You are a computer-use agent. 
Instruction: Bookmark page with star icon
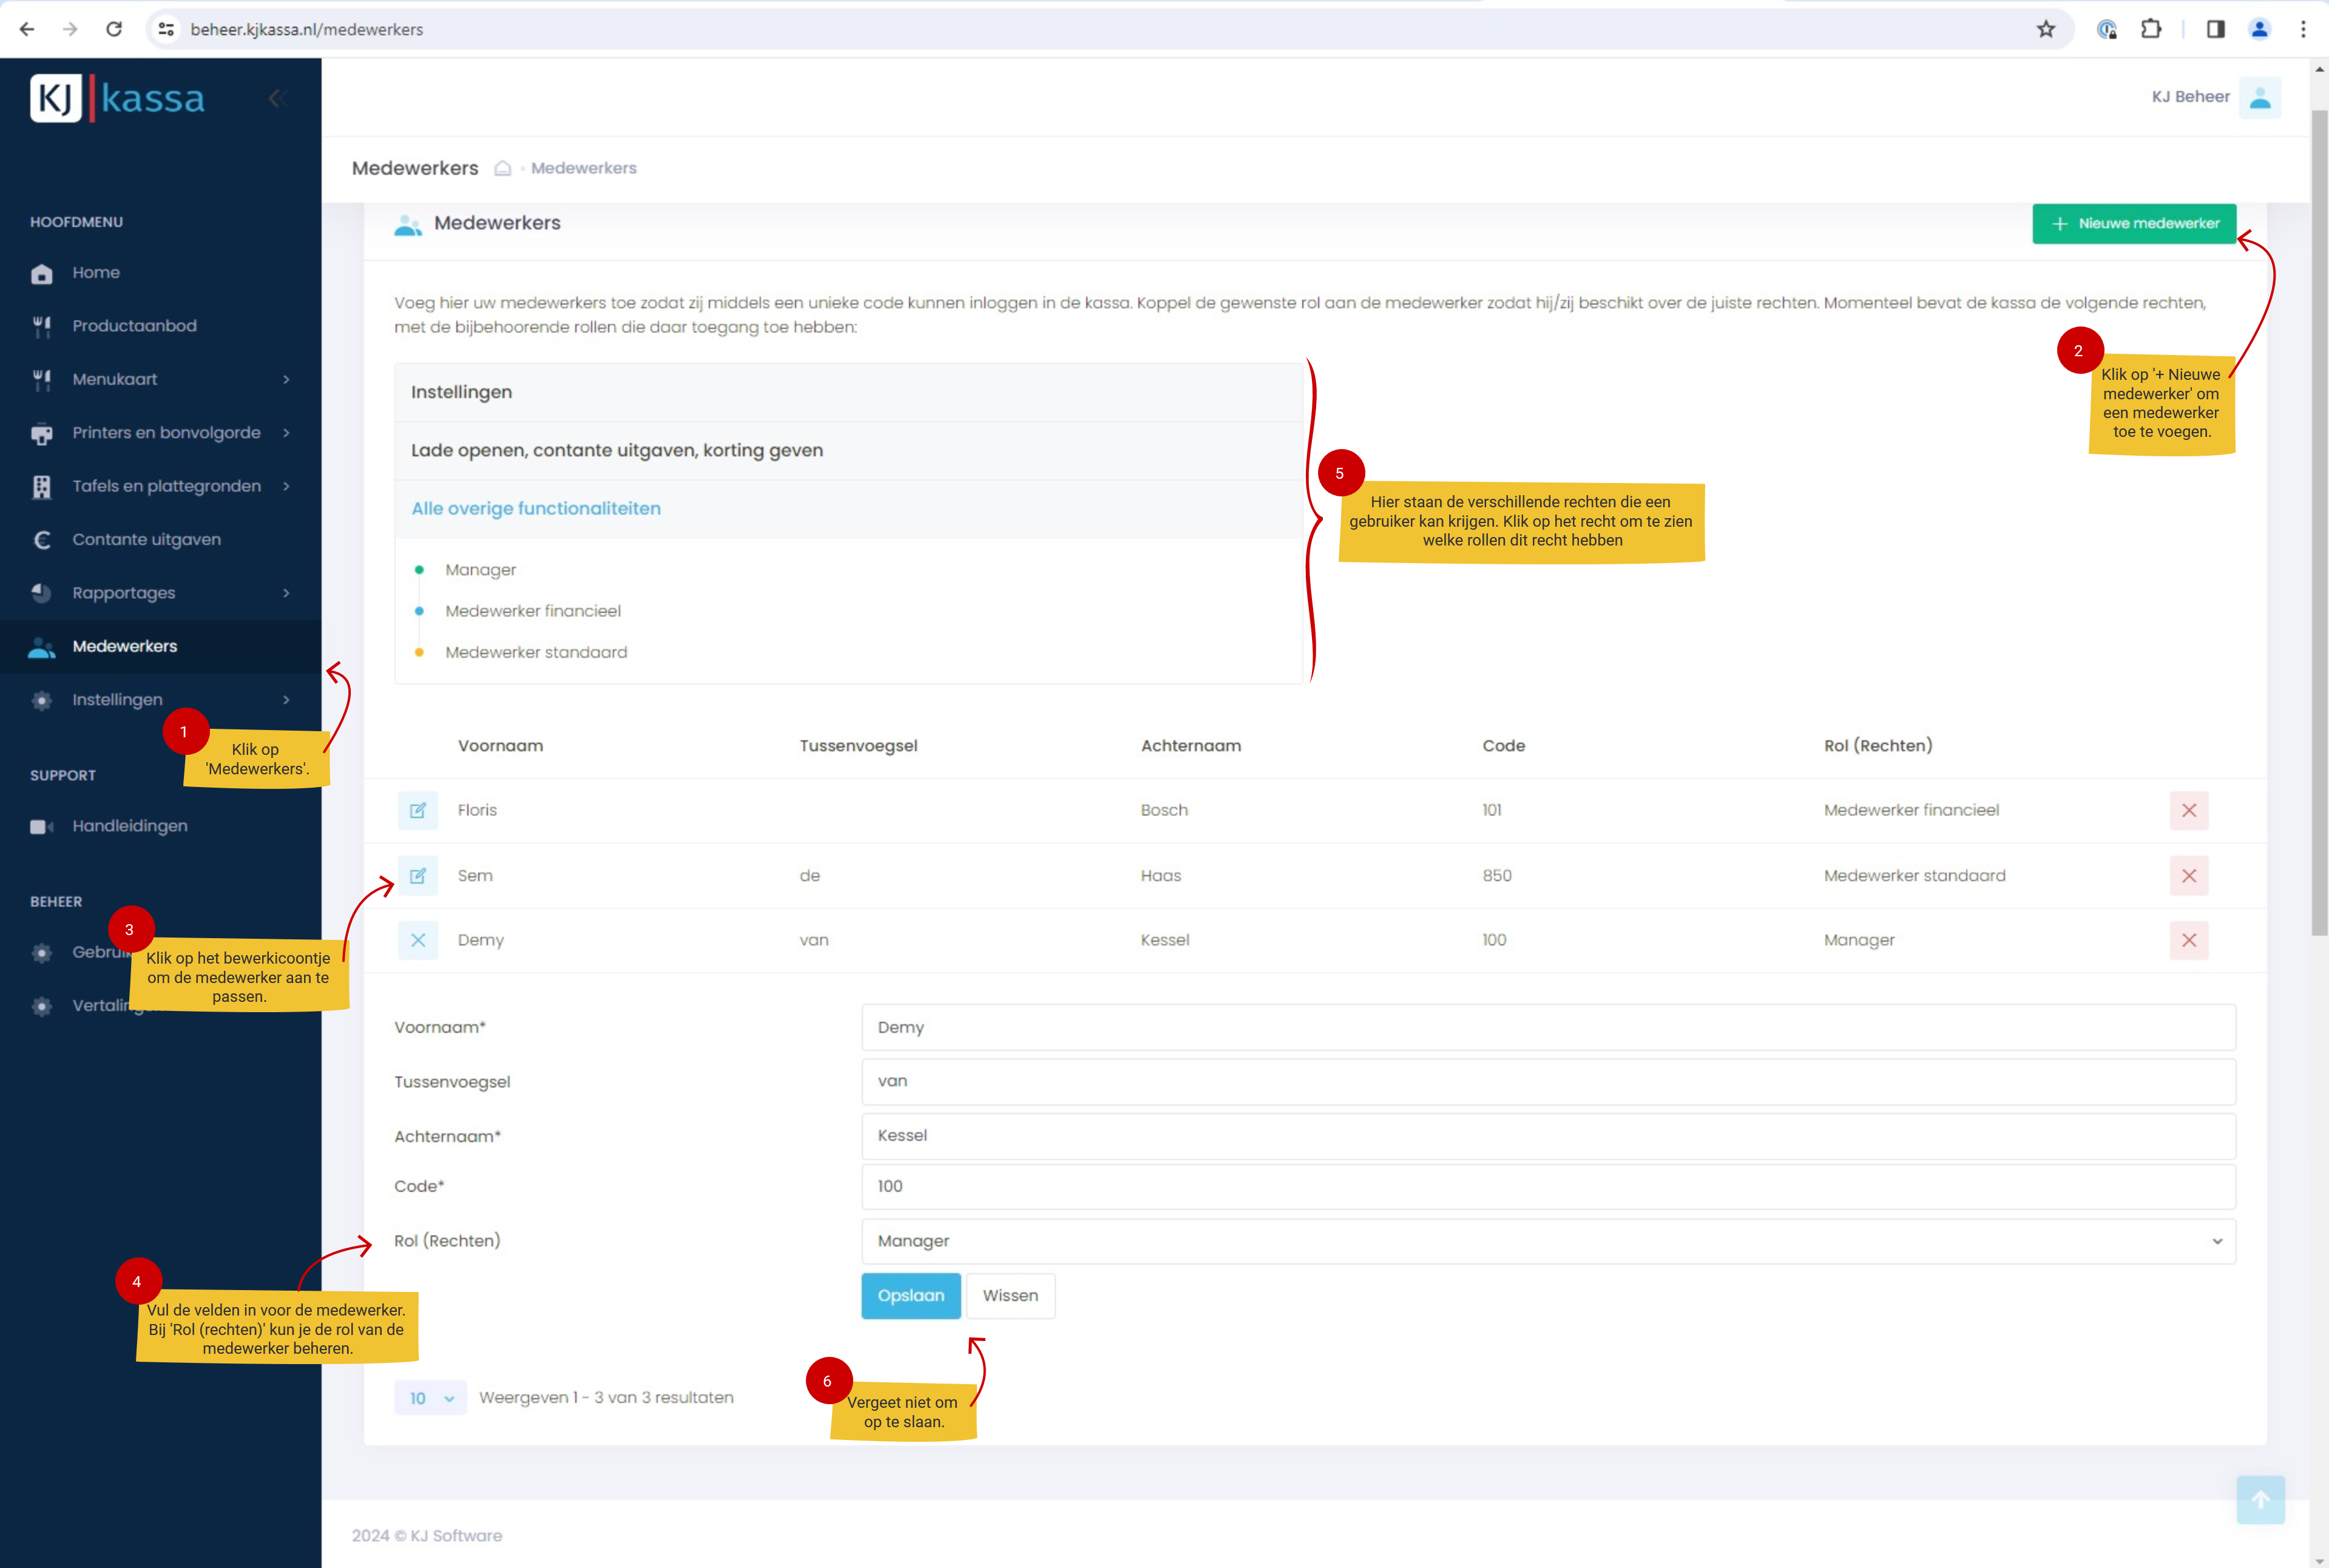(2045, 29)
